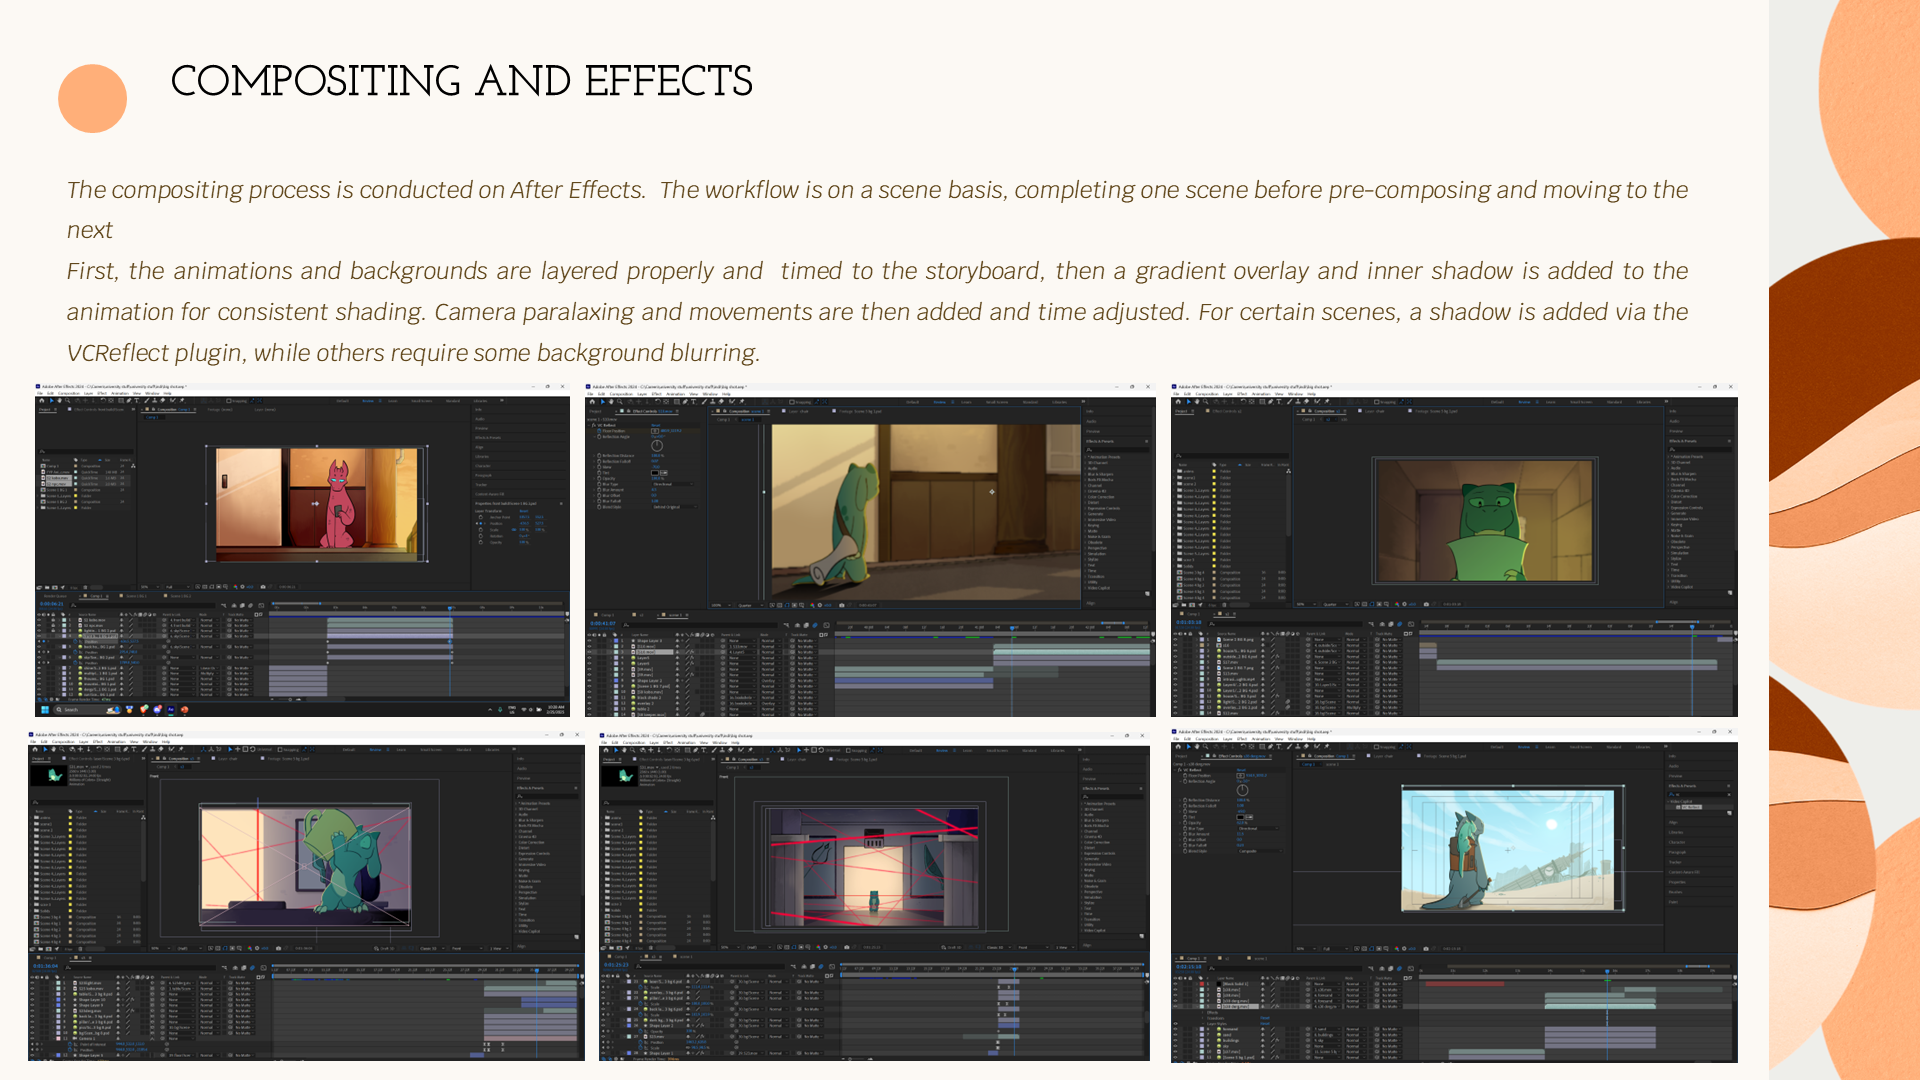Open Blur Type Directional dropdown in walking creature window
Image resolution: width=1920 pixels, height=1080 pixels.
(x=673, y=484)
